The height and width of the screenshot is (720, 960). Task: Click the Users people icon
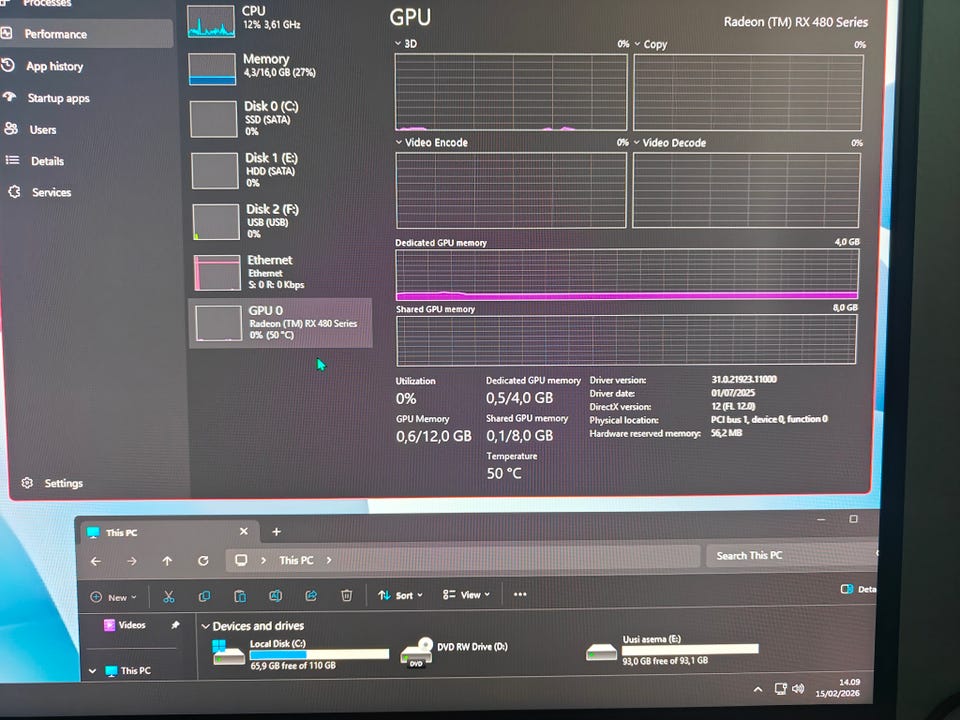click(11, 129)
